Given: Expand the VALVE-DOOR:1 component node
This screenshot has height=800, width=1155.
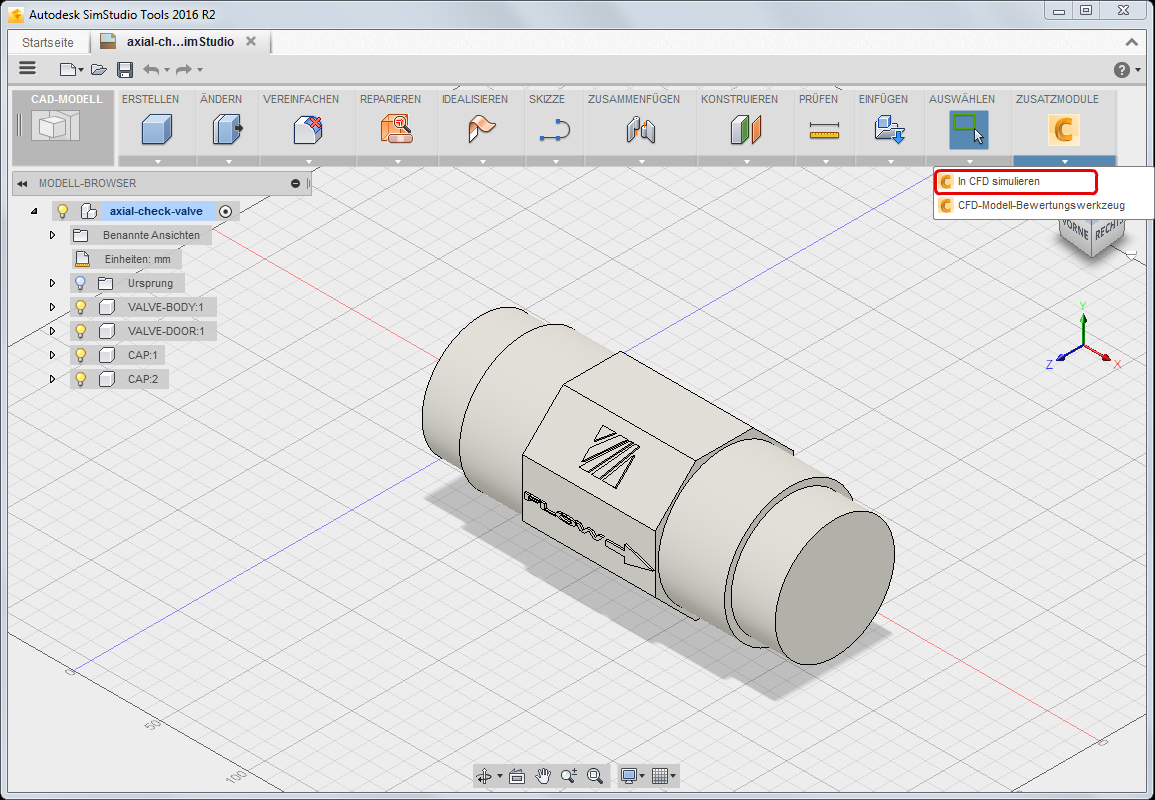Looking at the screenshot, I should [52, 331].
